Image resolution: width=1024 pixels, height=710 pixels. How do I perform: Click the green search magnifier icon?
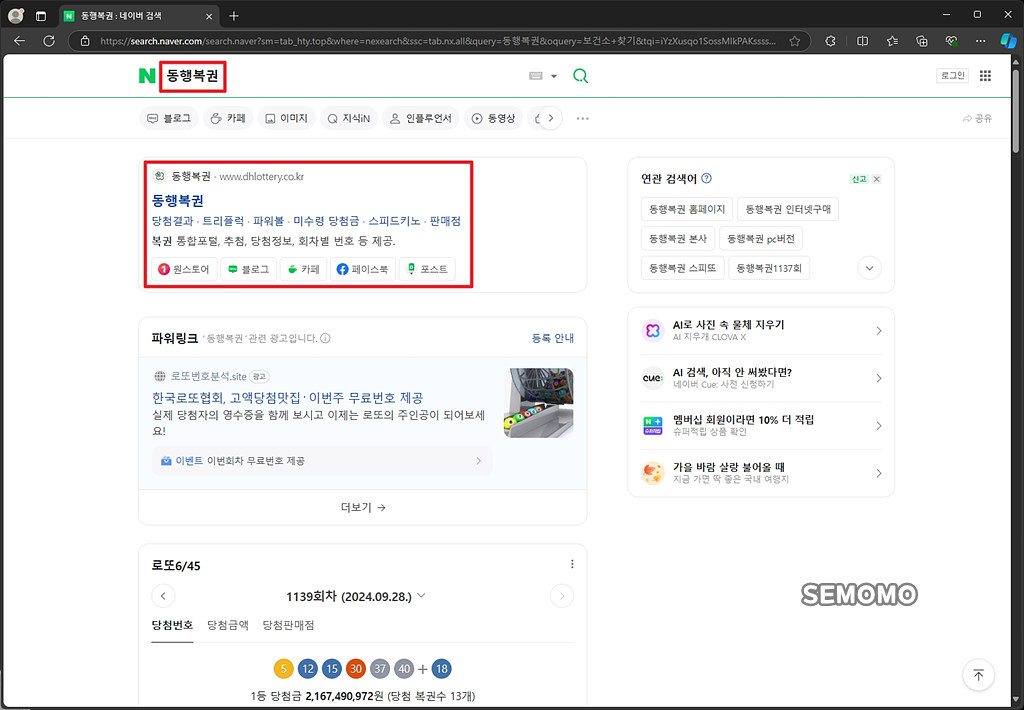click(x=580, y=76)
